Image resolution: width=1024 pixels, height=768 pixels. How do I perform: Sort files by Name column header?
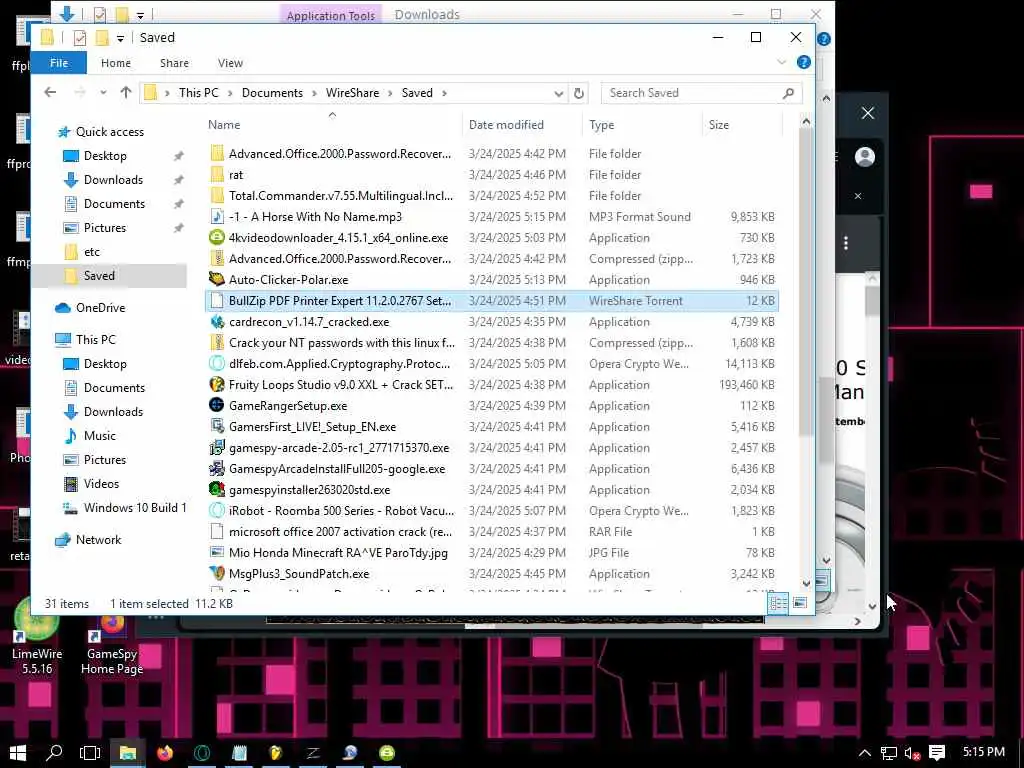point(224,125)
